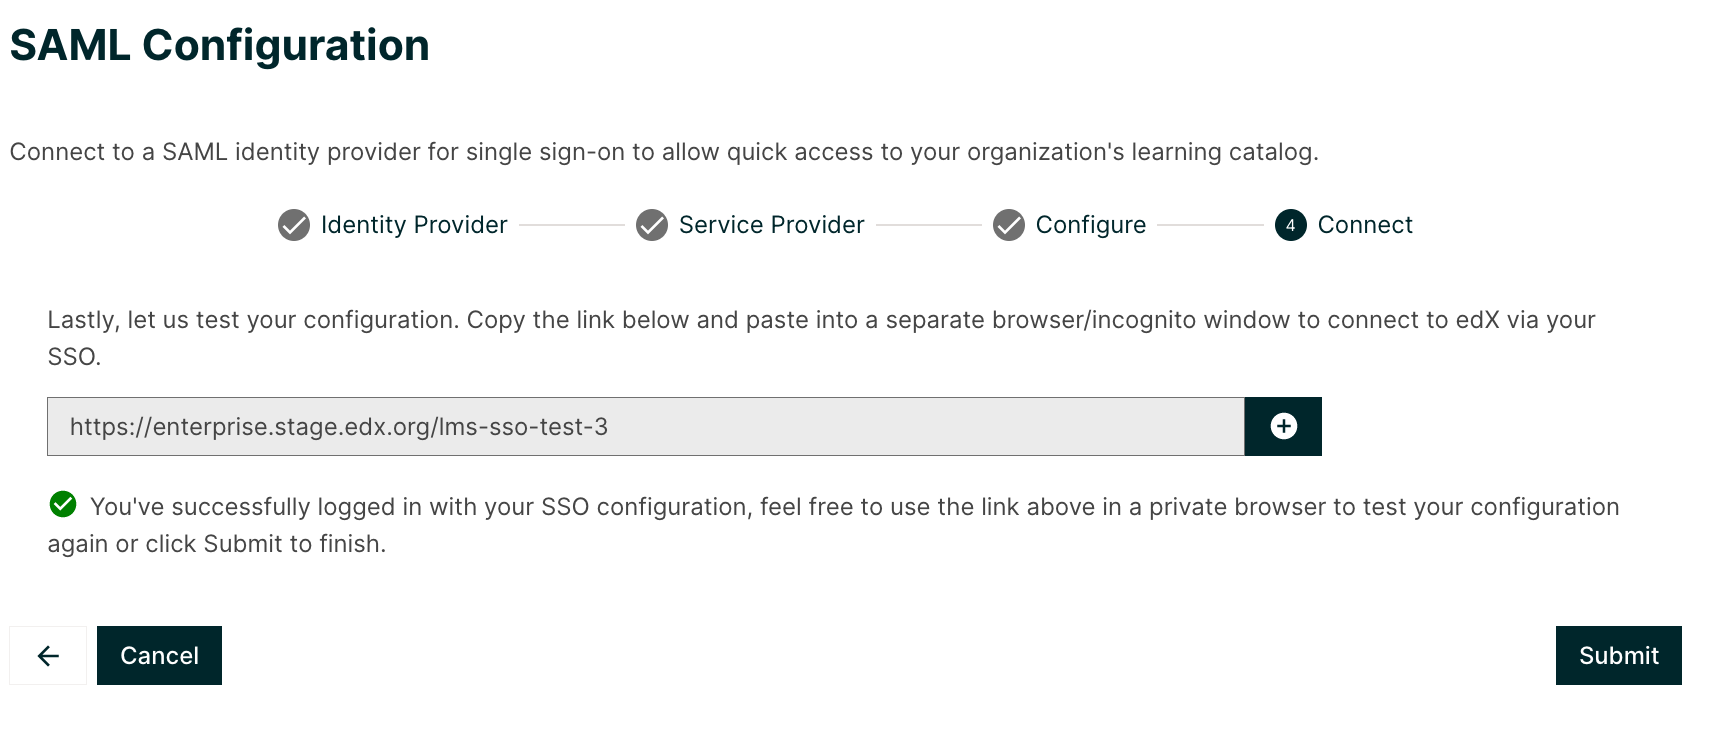Click the SAML Configuration heading

click(221, 44)
